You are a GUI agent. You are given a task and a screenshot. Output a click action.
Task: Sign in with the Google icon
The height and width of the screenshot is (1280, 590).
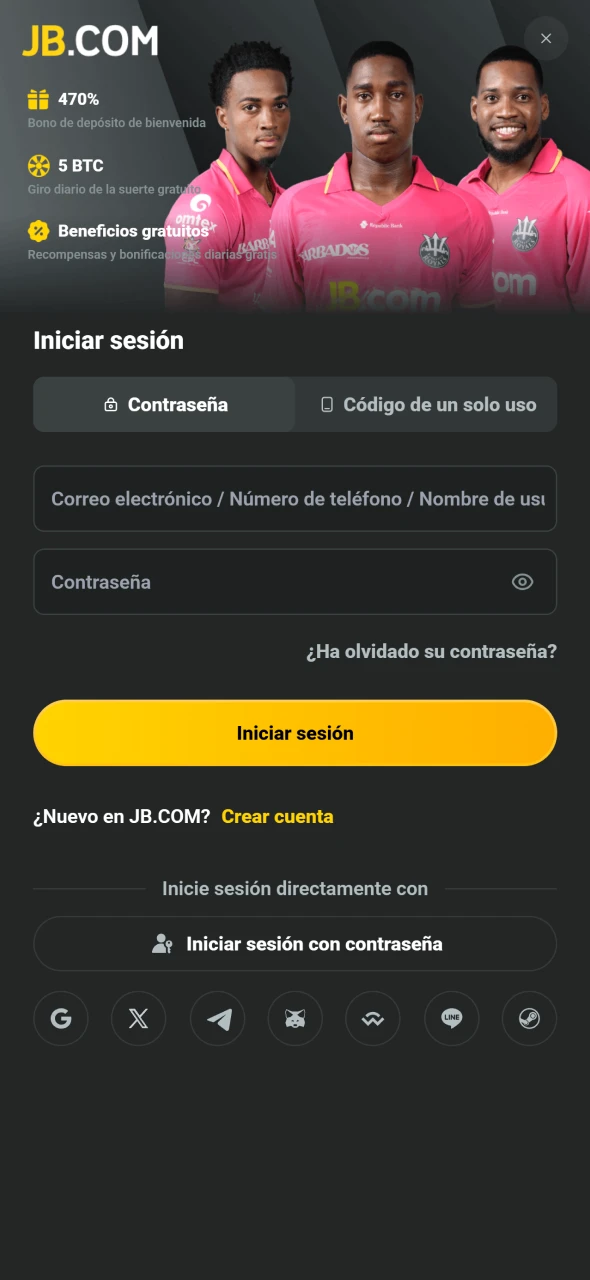61,1018
